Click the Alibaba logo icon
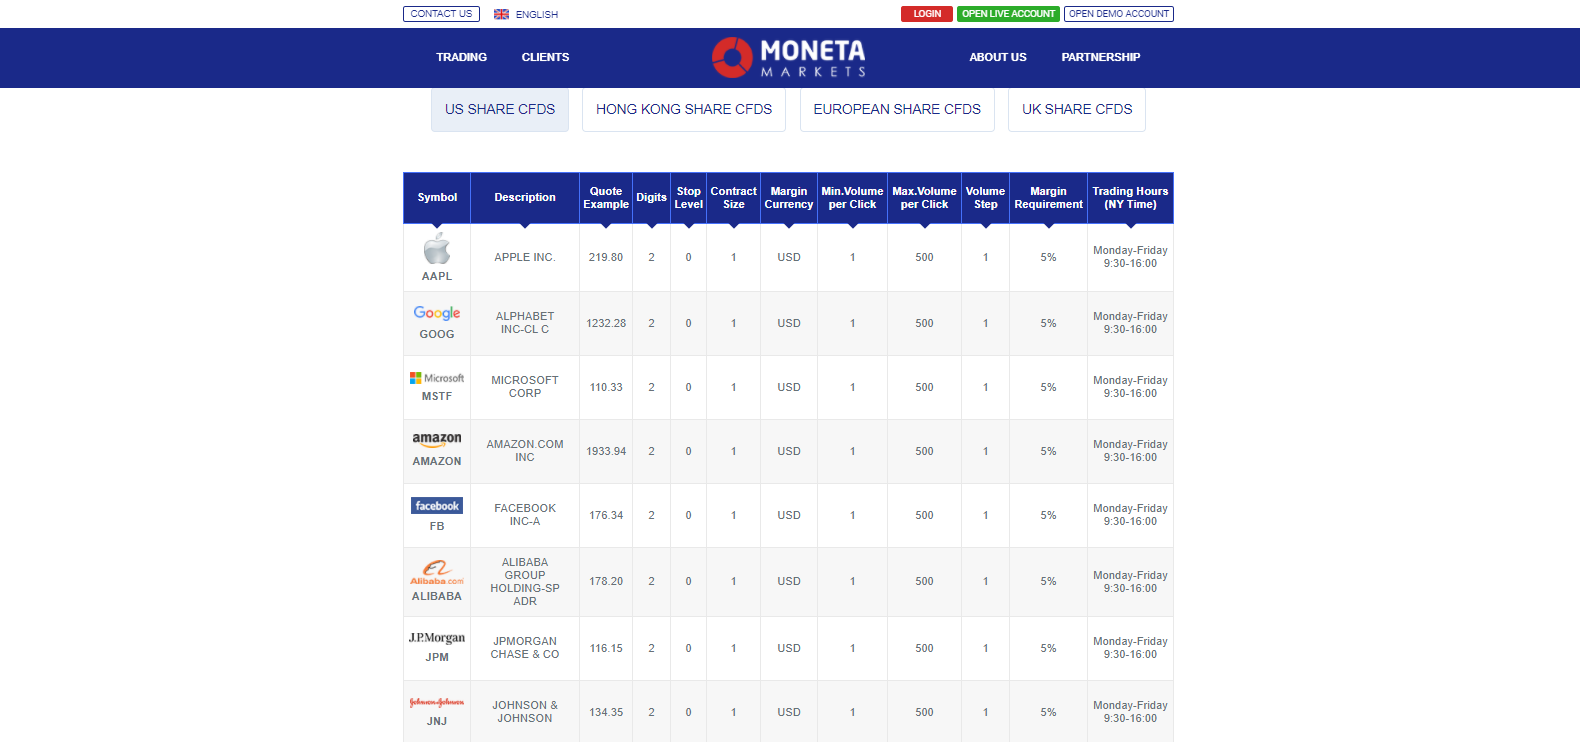Image resolution: width=1580 pixels, height=742 pixels. pyautogui.click(x=437, y=572)
